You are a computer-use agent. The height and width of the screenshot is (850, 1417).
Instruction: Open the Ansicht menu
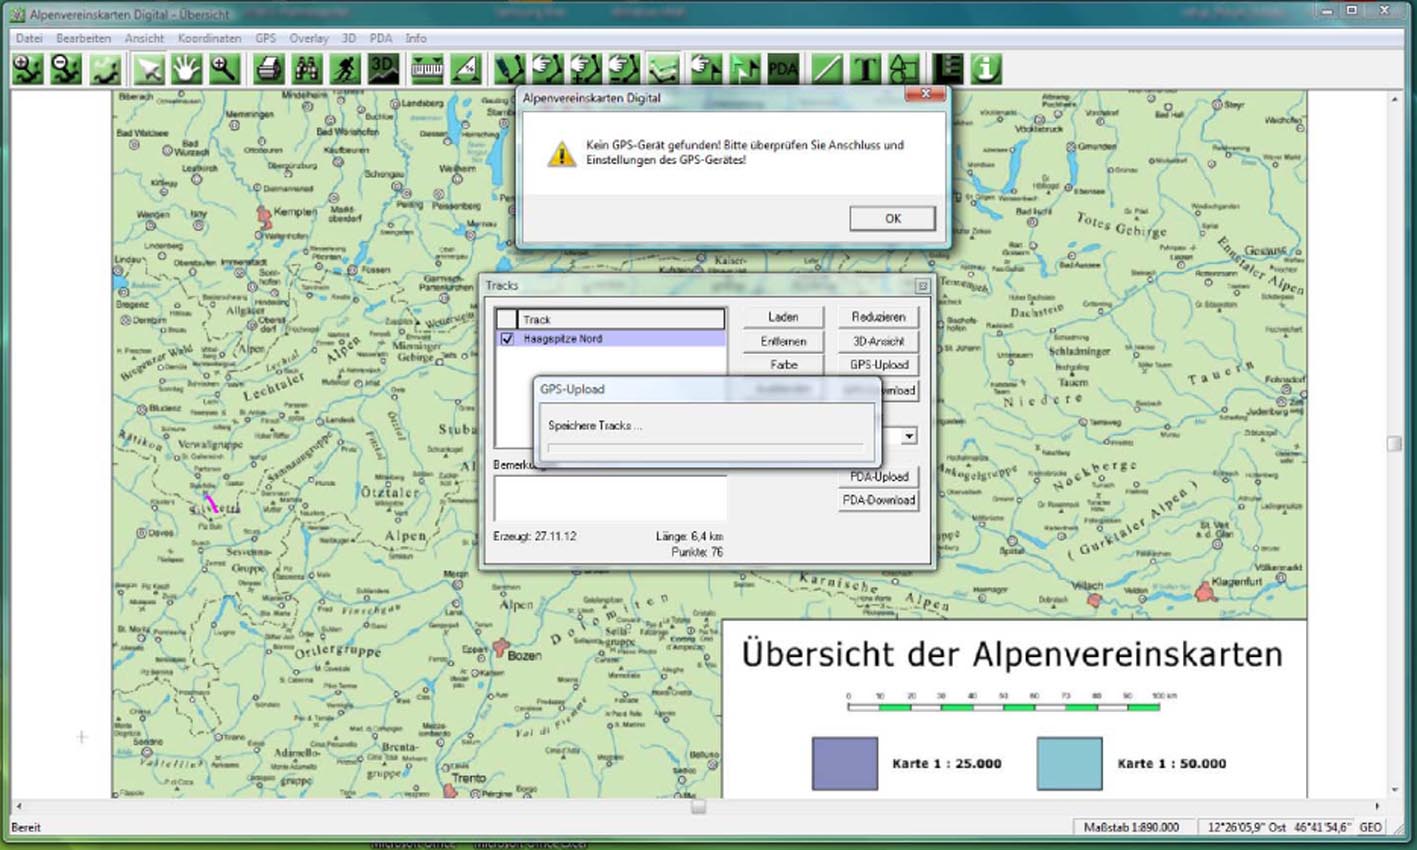[144, 38]
